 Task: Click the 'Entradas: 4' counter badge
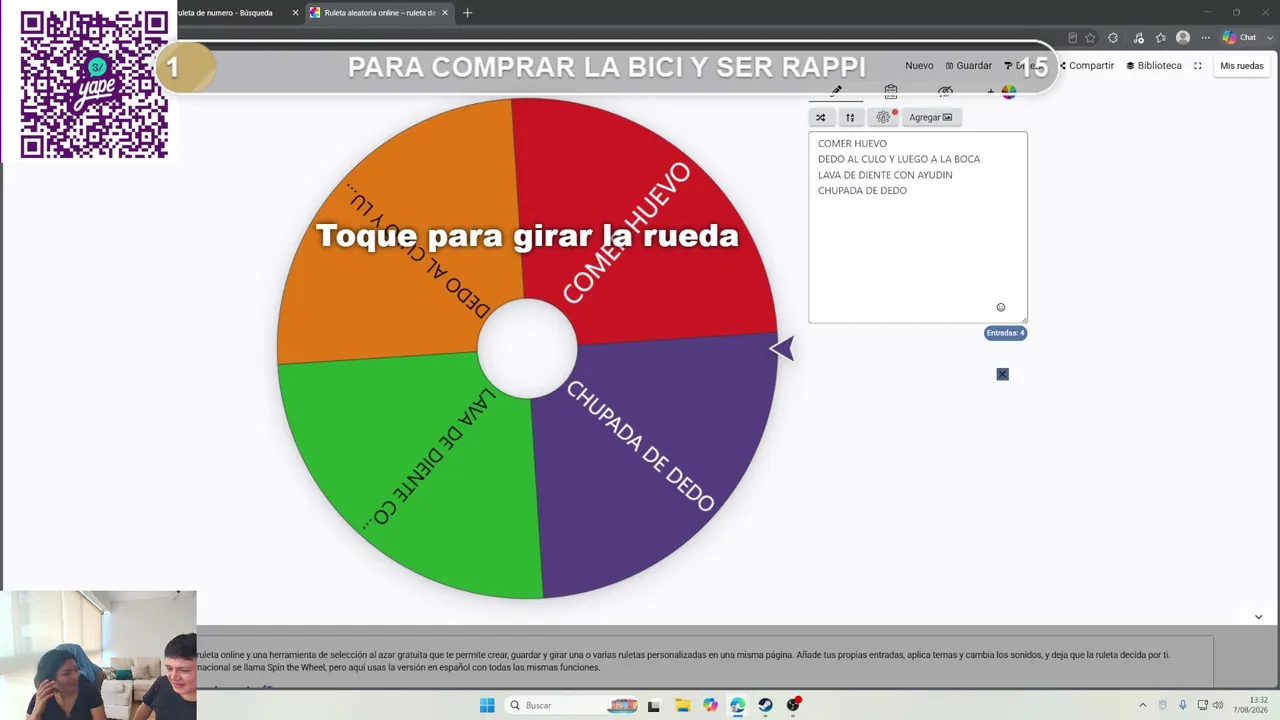pos(1005,333)
